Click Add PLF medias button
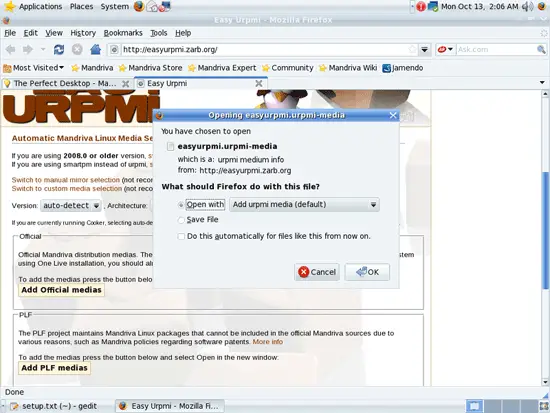 tap(54, 368)
